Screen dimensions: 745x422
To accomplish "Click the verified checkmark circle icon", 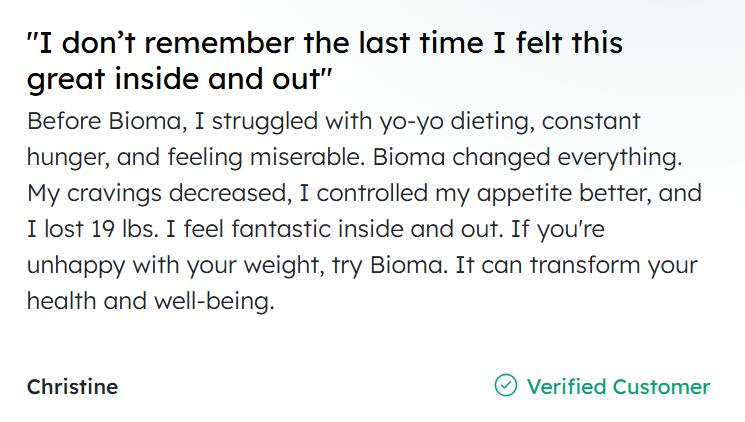I will (x=506, y=386).
